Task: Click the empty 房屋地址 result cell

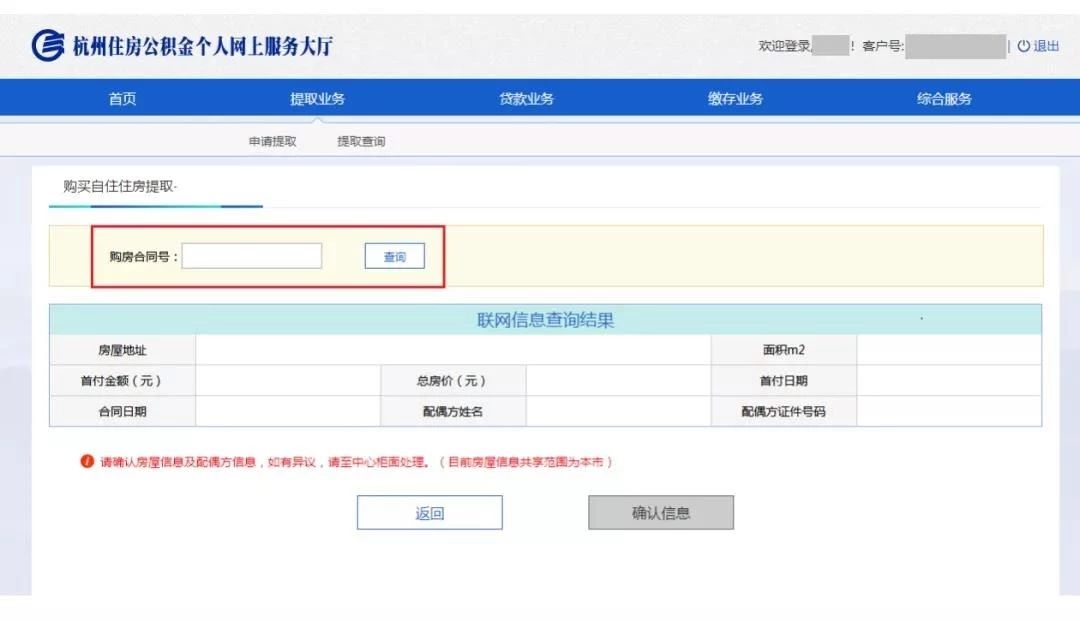Action: tap(450, 348)
